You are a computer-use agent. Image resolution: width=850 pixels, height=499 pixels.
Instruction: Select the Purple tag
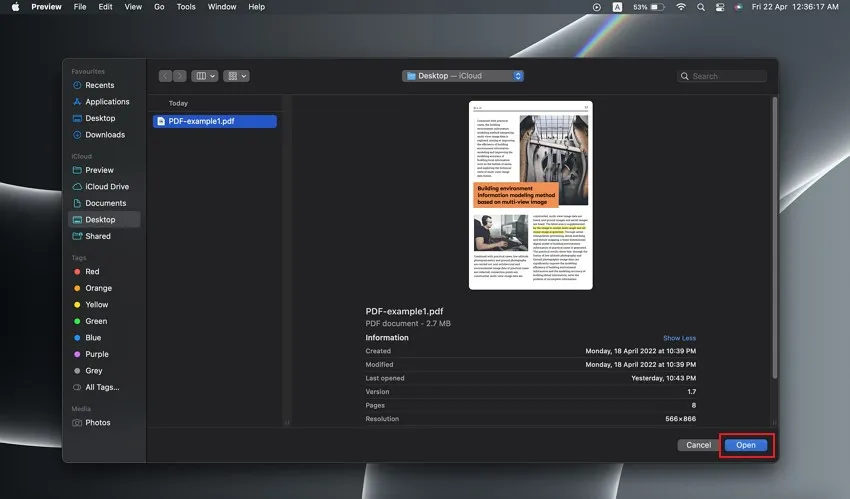(97, 354)
